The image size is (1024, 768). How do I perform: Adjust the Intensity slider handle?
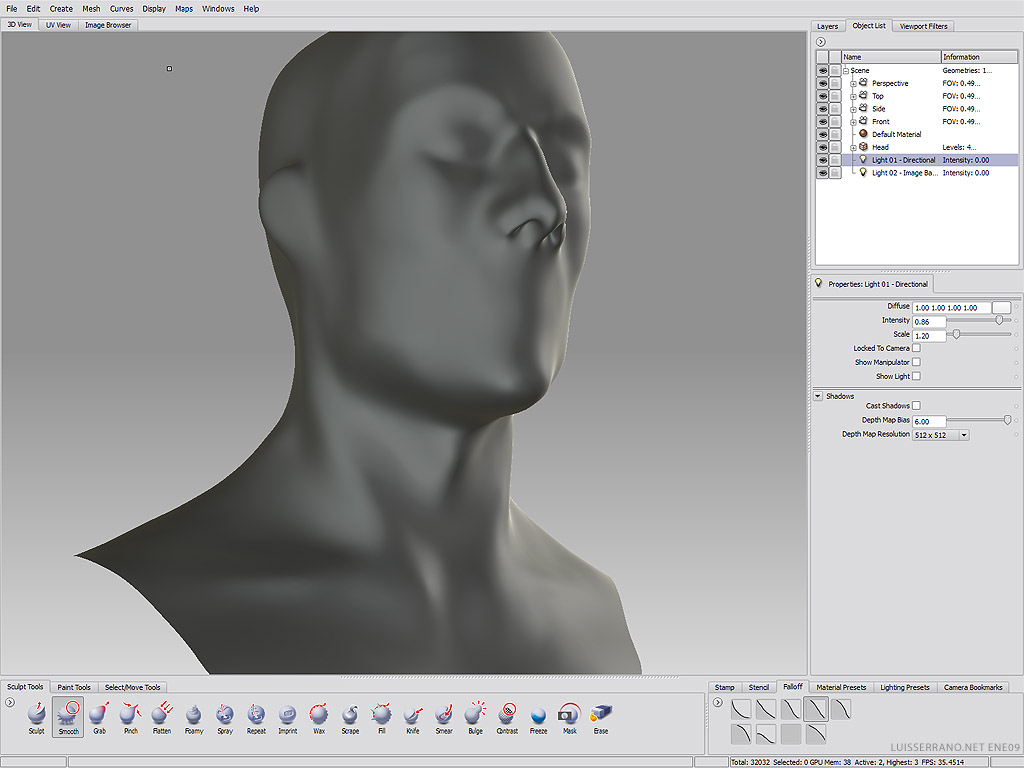(999, 320)
